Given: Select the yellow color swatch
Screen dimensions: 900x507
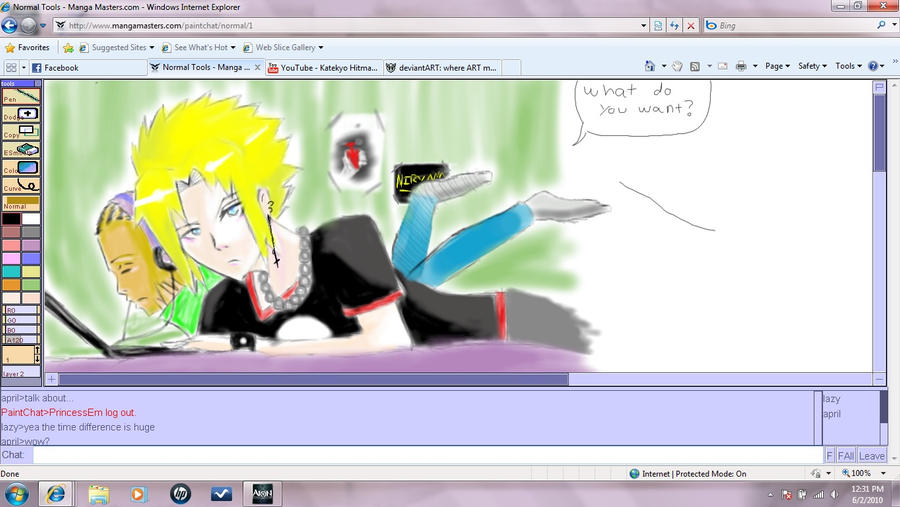Looking at the screenshot, I should 31,272.
